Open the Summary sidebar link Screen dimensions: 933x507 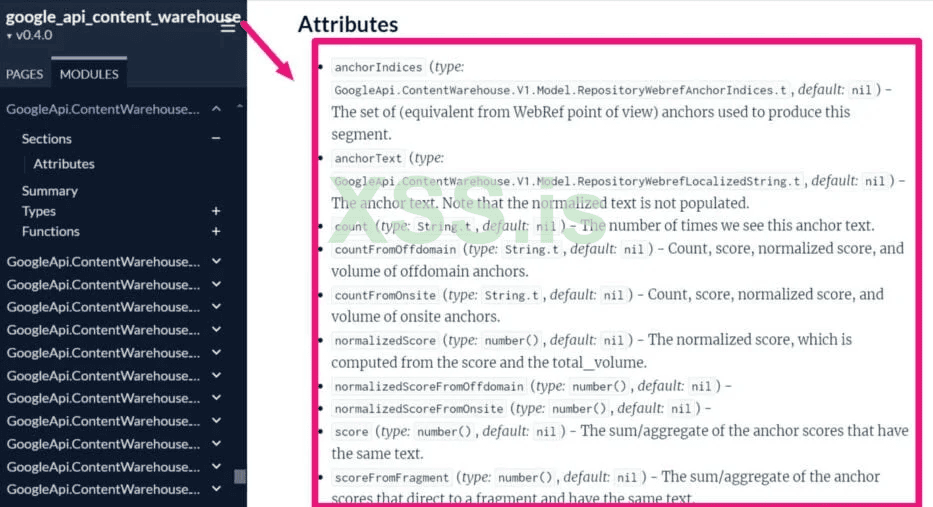click(x=49, y=191)
